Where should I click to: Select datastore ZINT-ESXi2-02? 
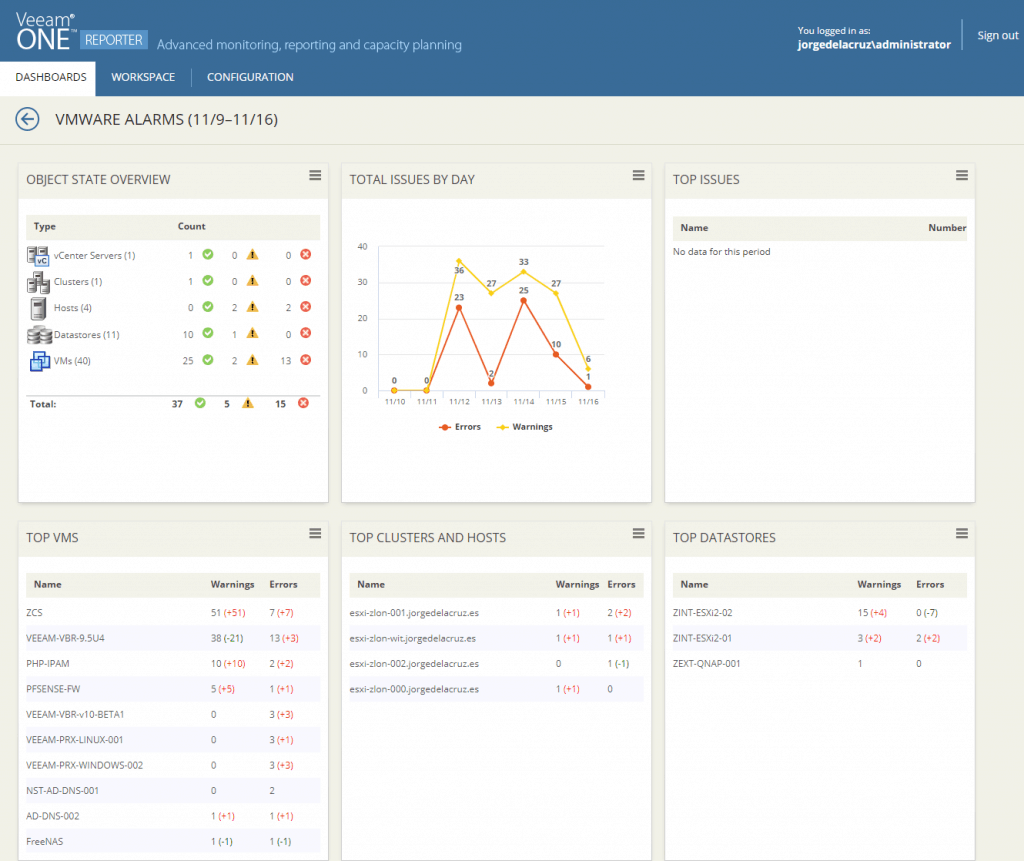point(820,613)
